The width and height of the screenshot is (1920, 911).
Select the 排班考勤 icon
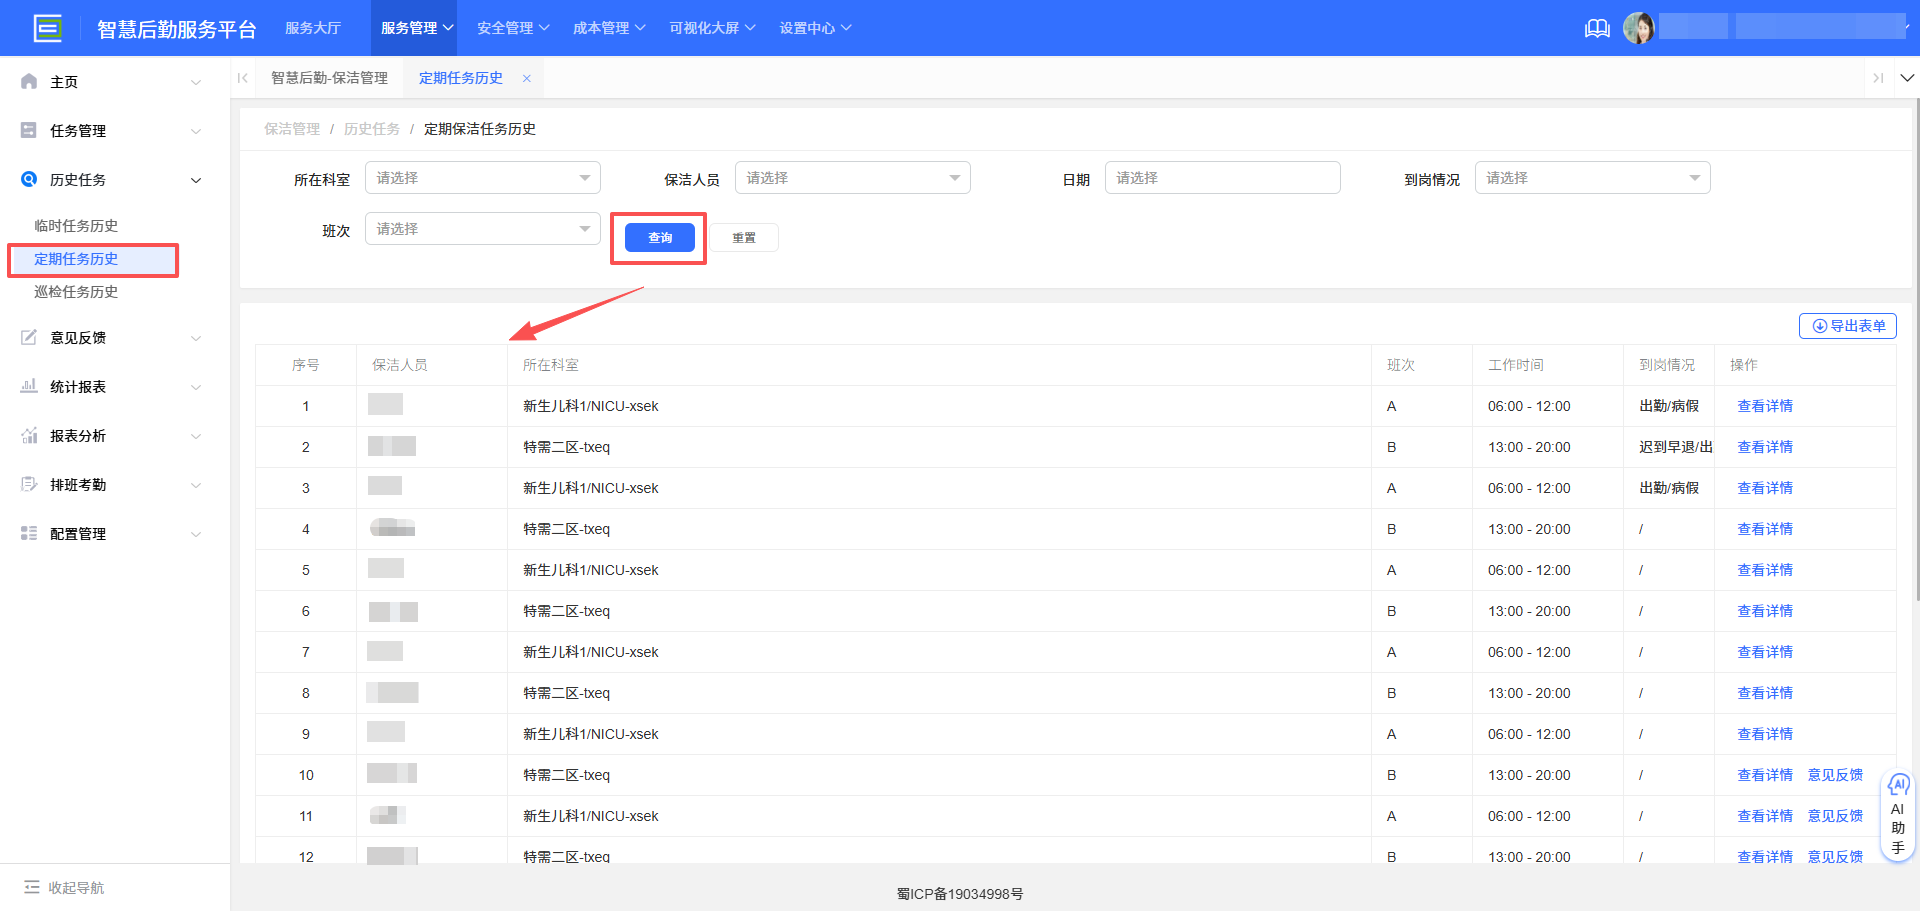(x=28, y=484)
